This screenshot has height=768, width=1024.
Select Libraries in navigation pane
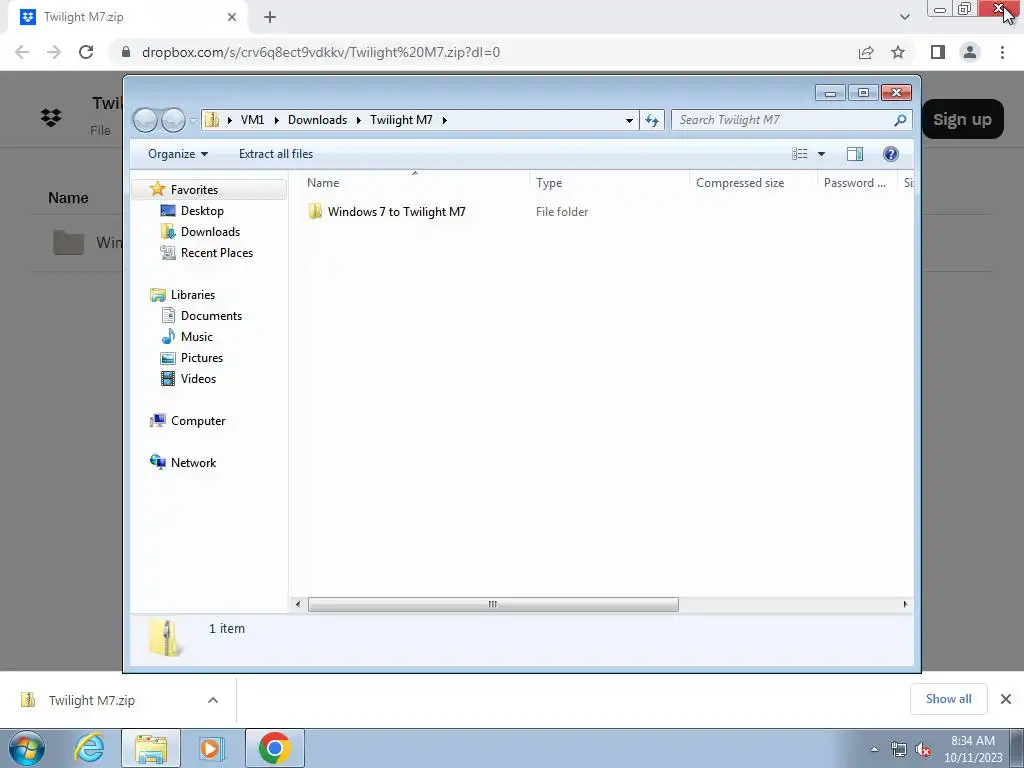pyautogui.click(x=193, y=295)
